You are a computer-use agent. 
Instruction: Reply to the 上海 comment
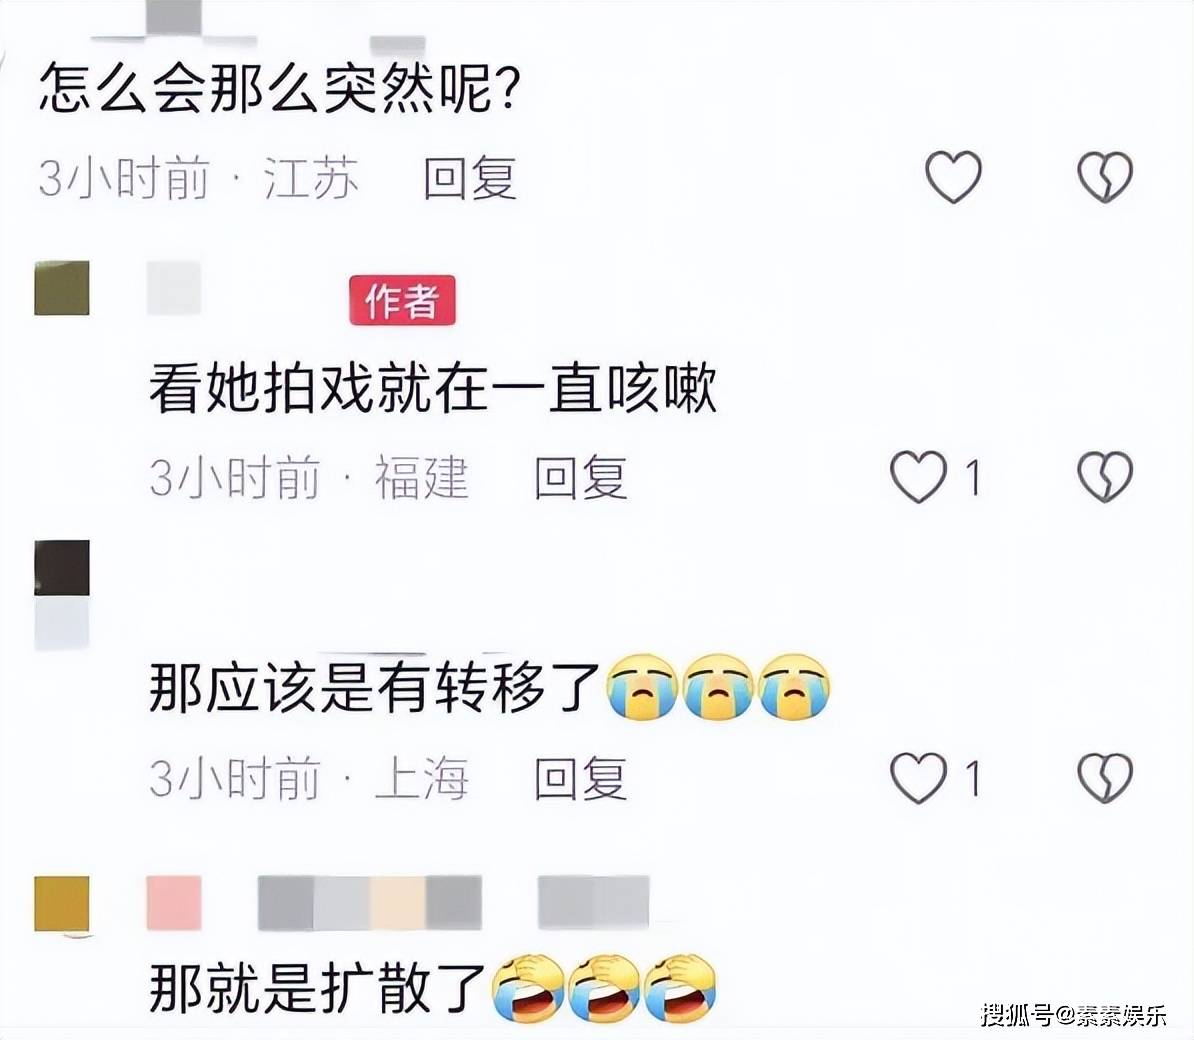(x=580, y=778)
